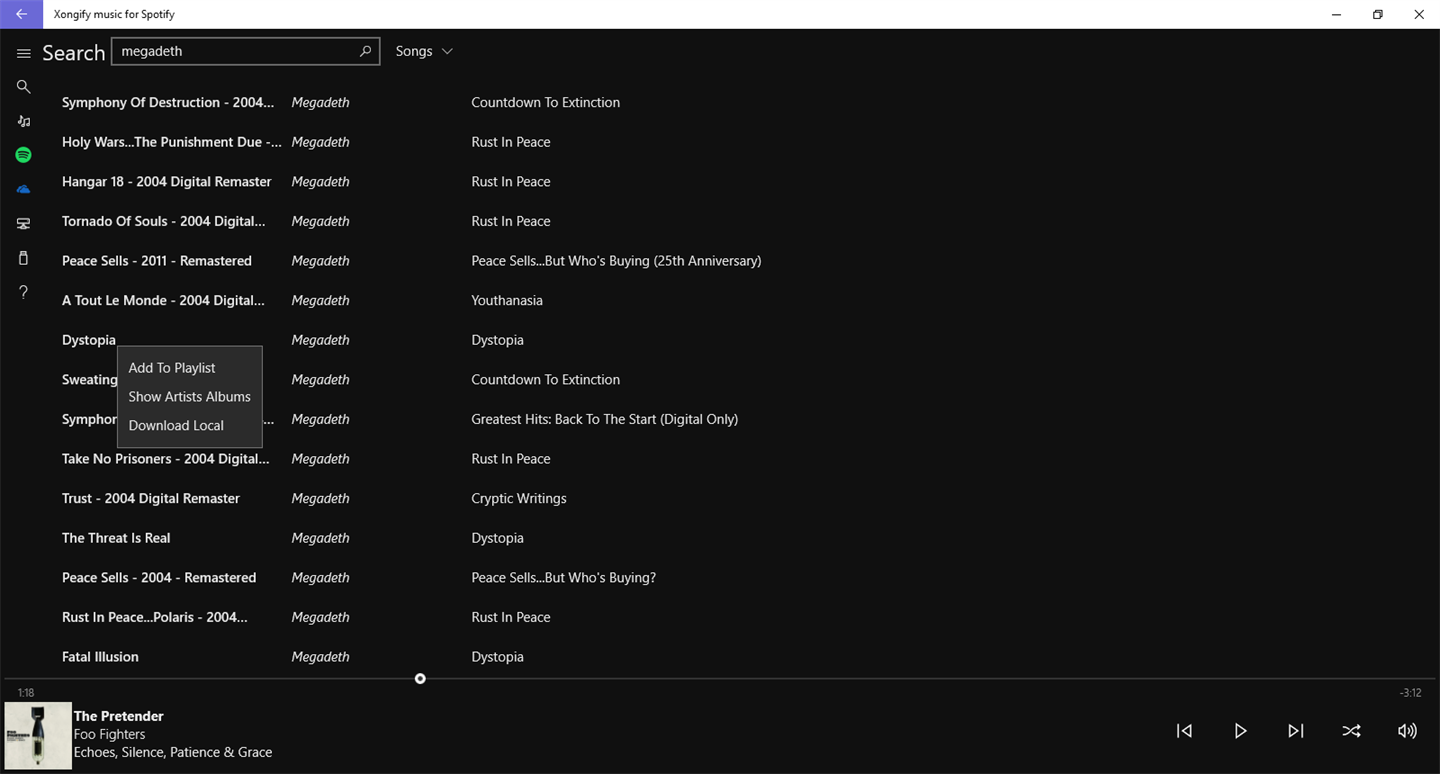Click the question mark help icon
The height and width of the screenshot is (774, 1440).
tap(23, 292)
